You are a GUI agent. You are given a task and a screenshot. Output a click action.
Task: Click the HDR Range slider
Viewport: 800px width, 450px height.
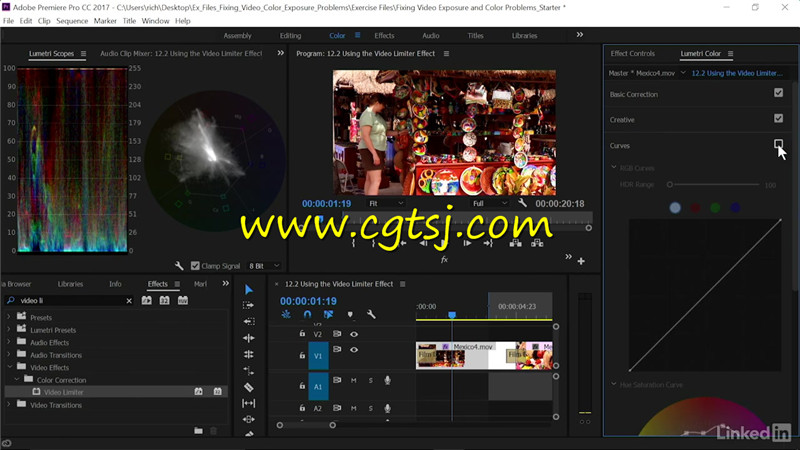click(x=714, y=185)
